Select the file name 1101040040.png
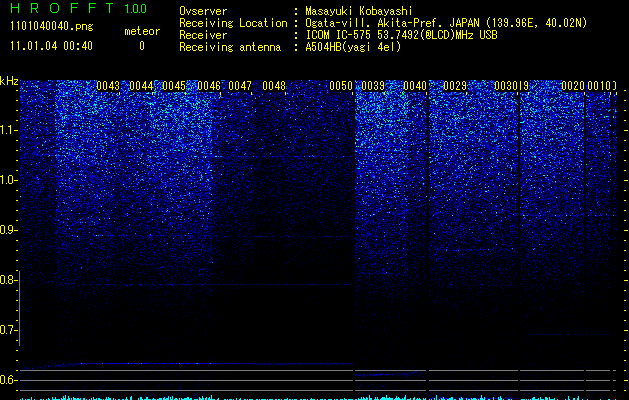The image size is (629, 400). tap(52, 26)
